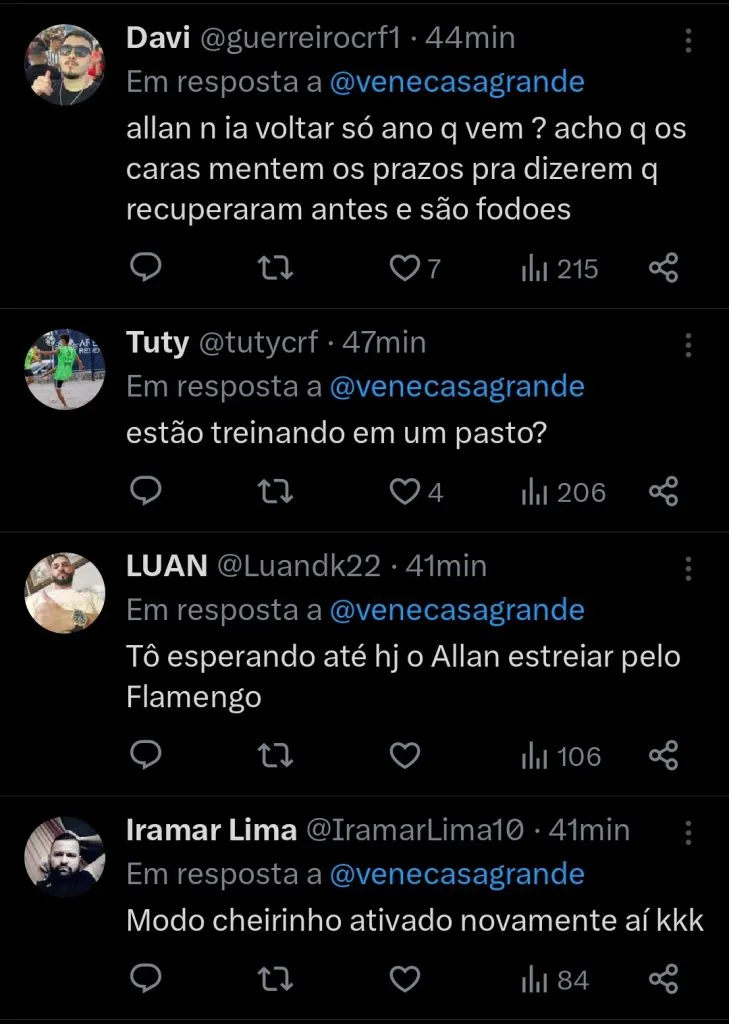Like Davi's tweet with 7 likes
This screenshot has height=1024, width=729.
pyautogui.click(x=404, y=268)
